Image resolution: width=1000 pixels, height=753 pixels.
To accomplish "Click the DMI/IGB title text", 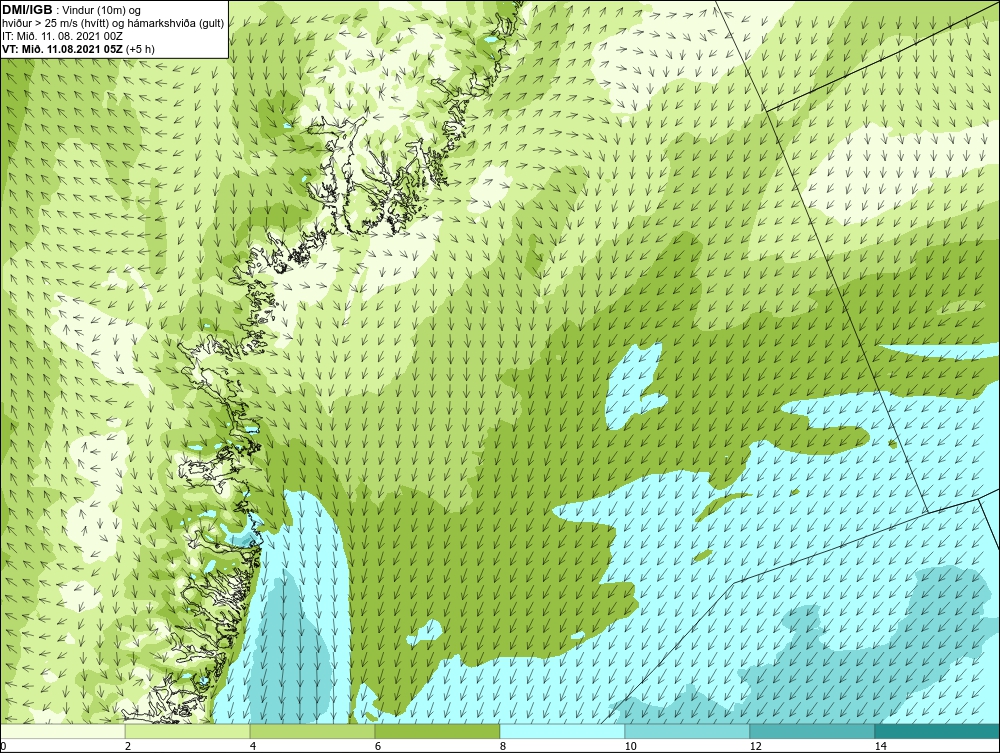I will click(27, 10).
